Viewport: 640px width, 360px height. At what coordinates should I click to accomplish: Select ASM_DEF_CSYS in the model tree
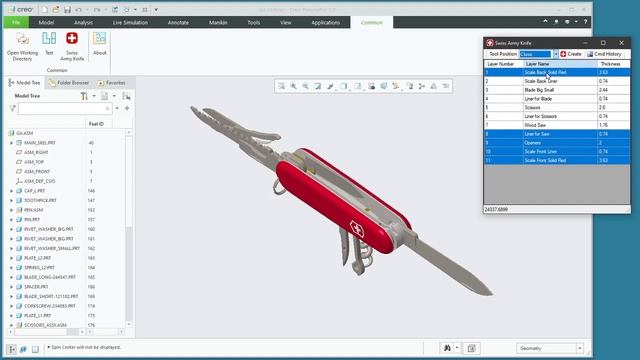[39, 181]
